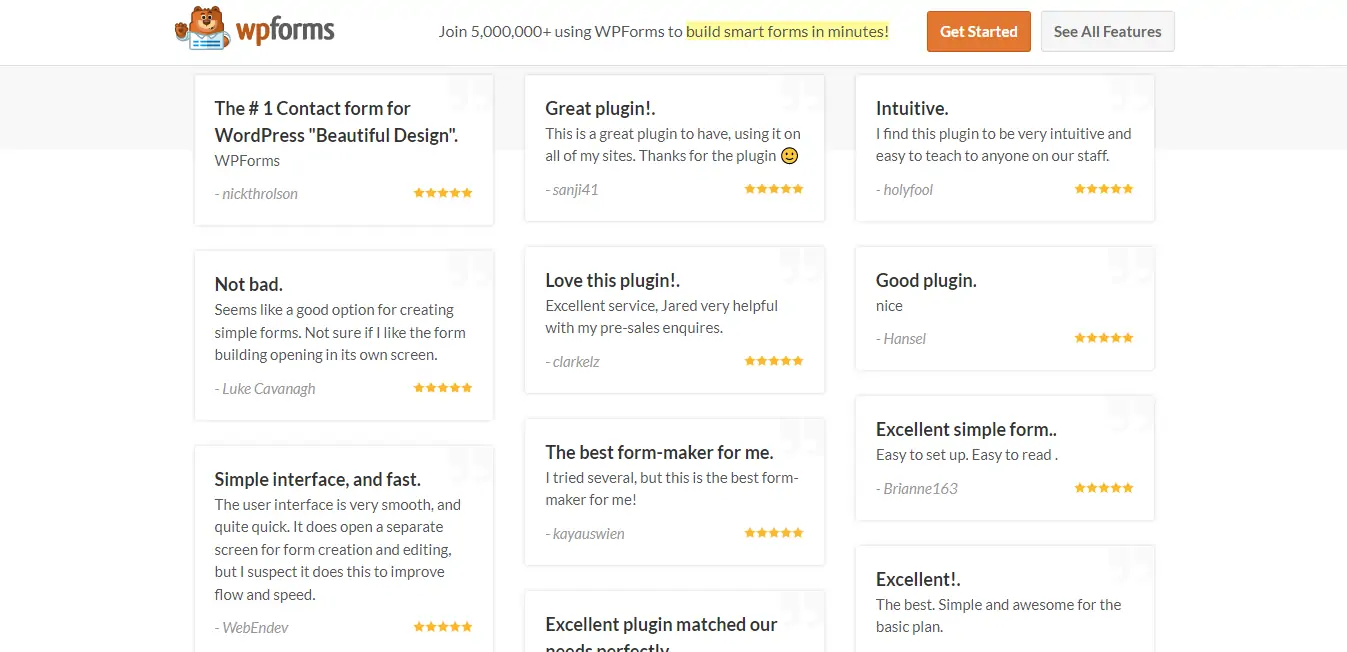Click reviewer name nickthrolson
This screenshot has width=1347, height=652.
click(x=260, y=194)
